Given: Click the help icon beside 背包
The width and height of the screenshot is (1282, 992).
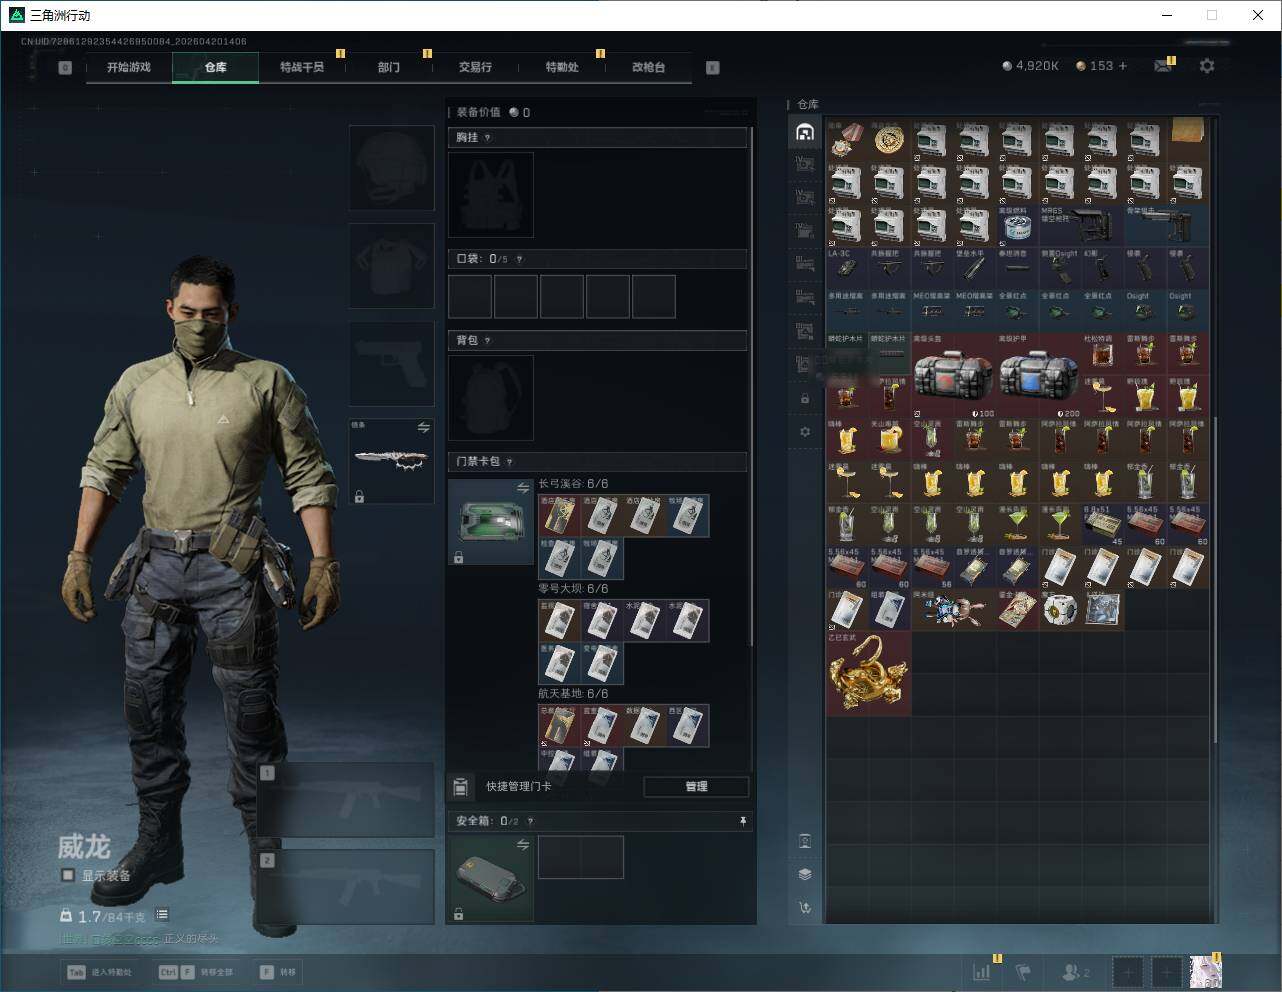Looking at the screenshot, I should [487, 341].
